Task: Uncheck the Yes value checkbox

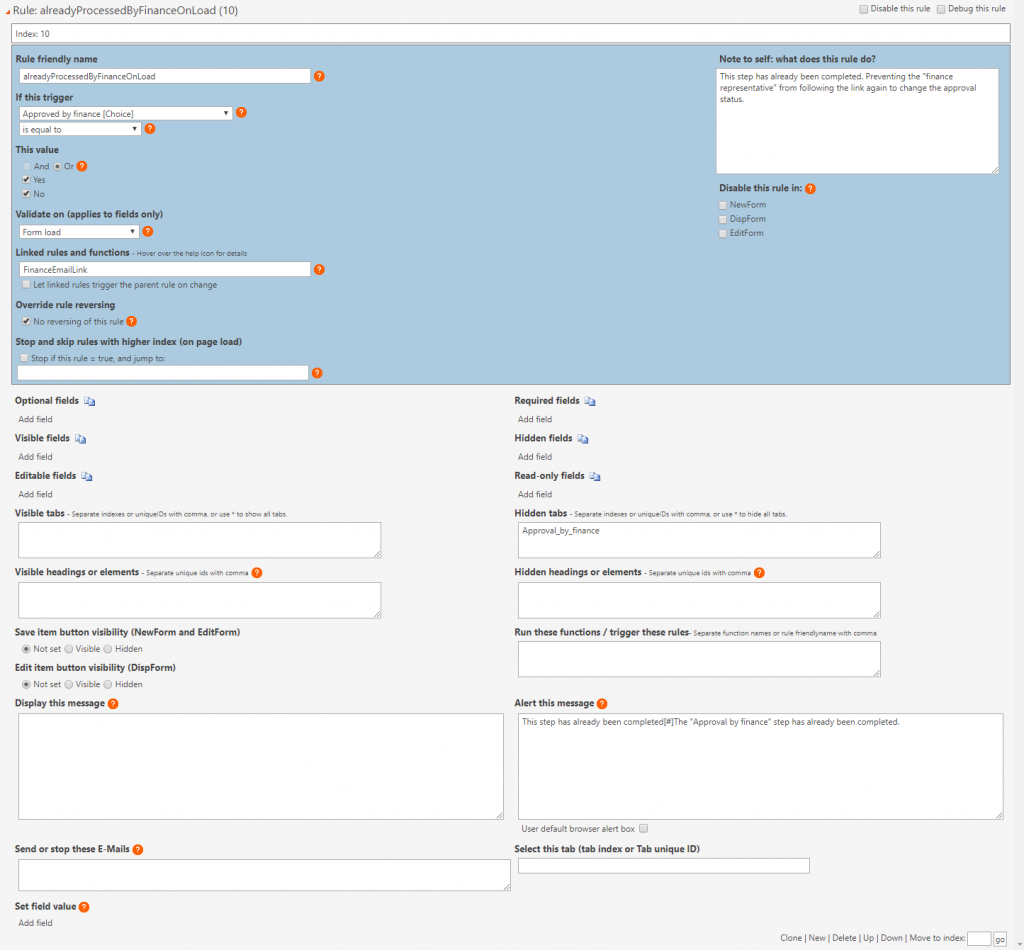Action: [27, 179]
